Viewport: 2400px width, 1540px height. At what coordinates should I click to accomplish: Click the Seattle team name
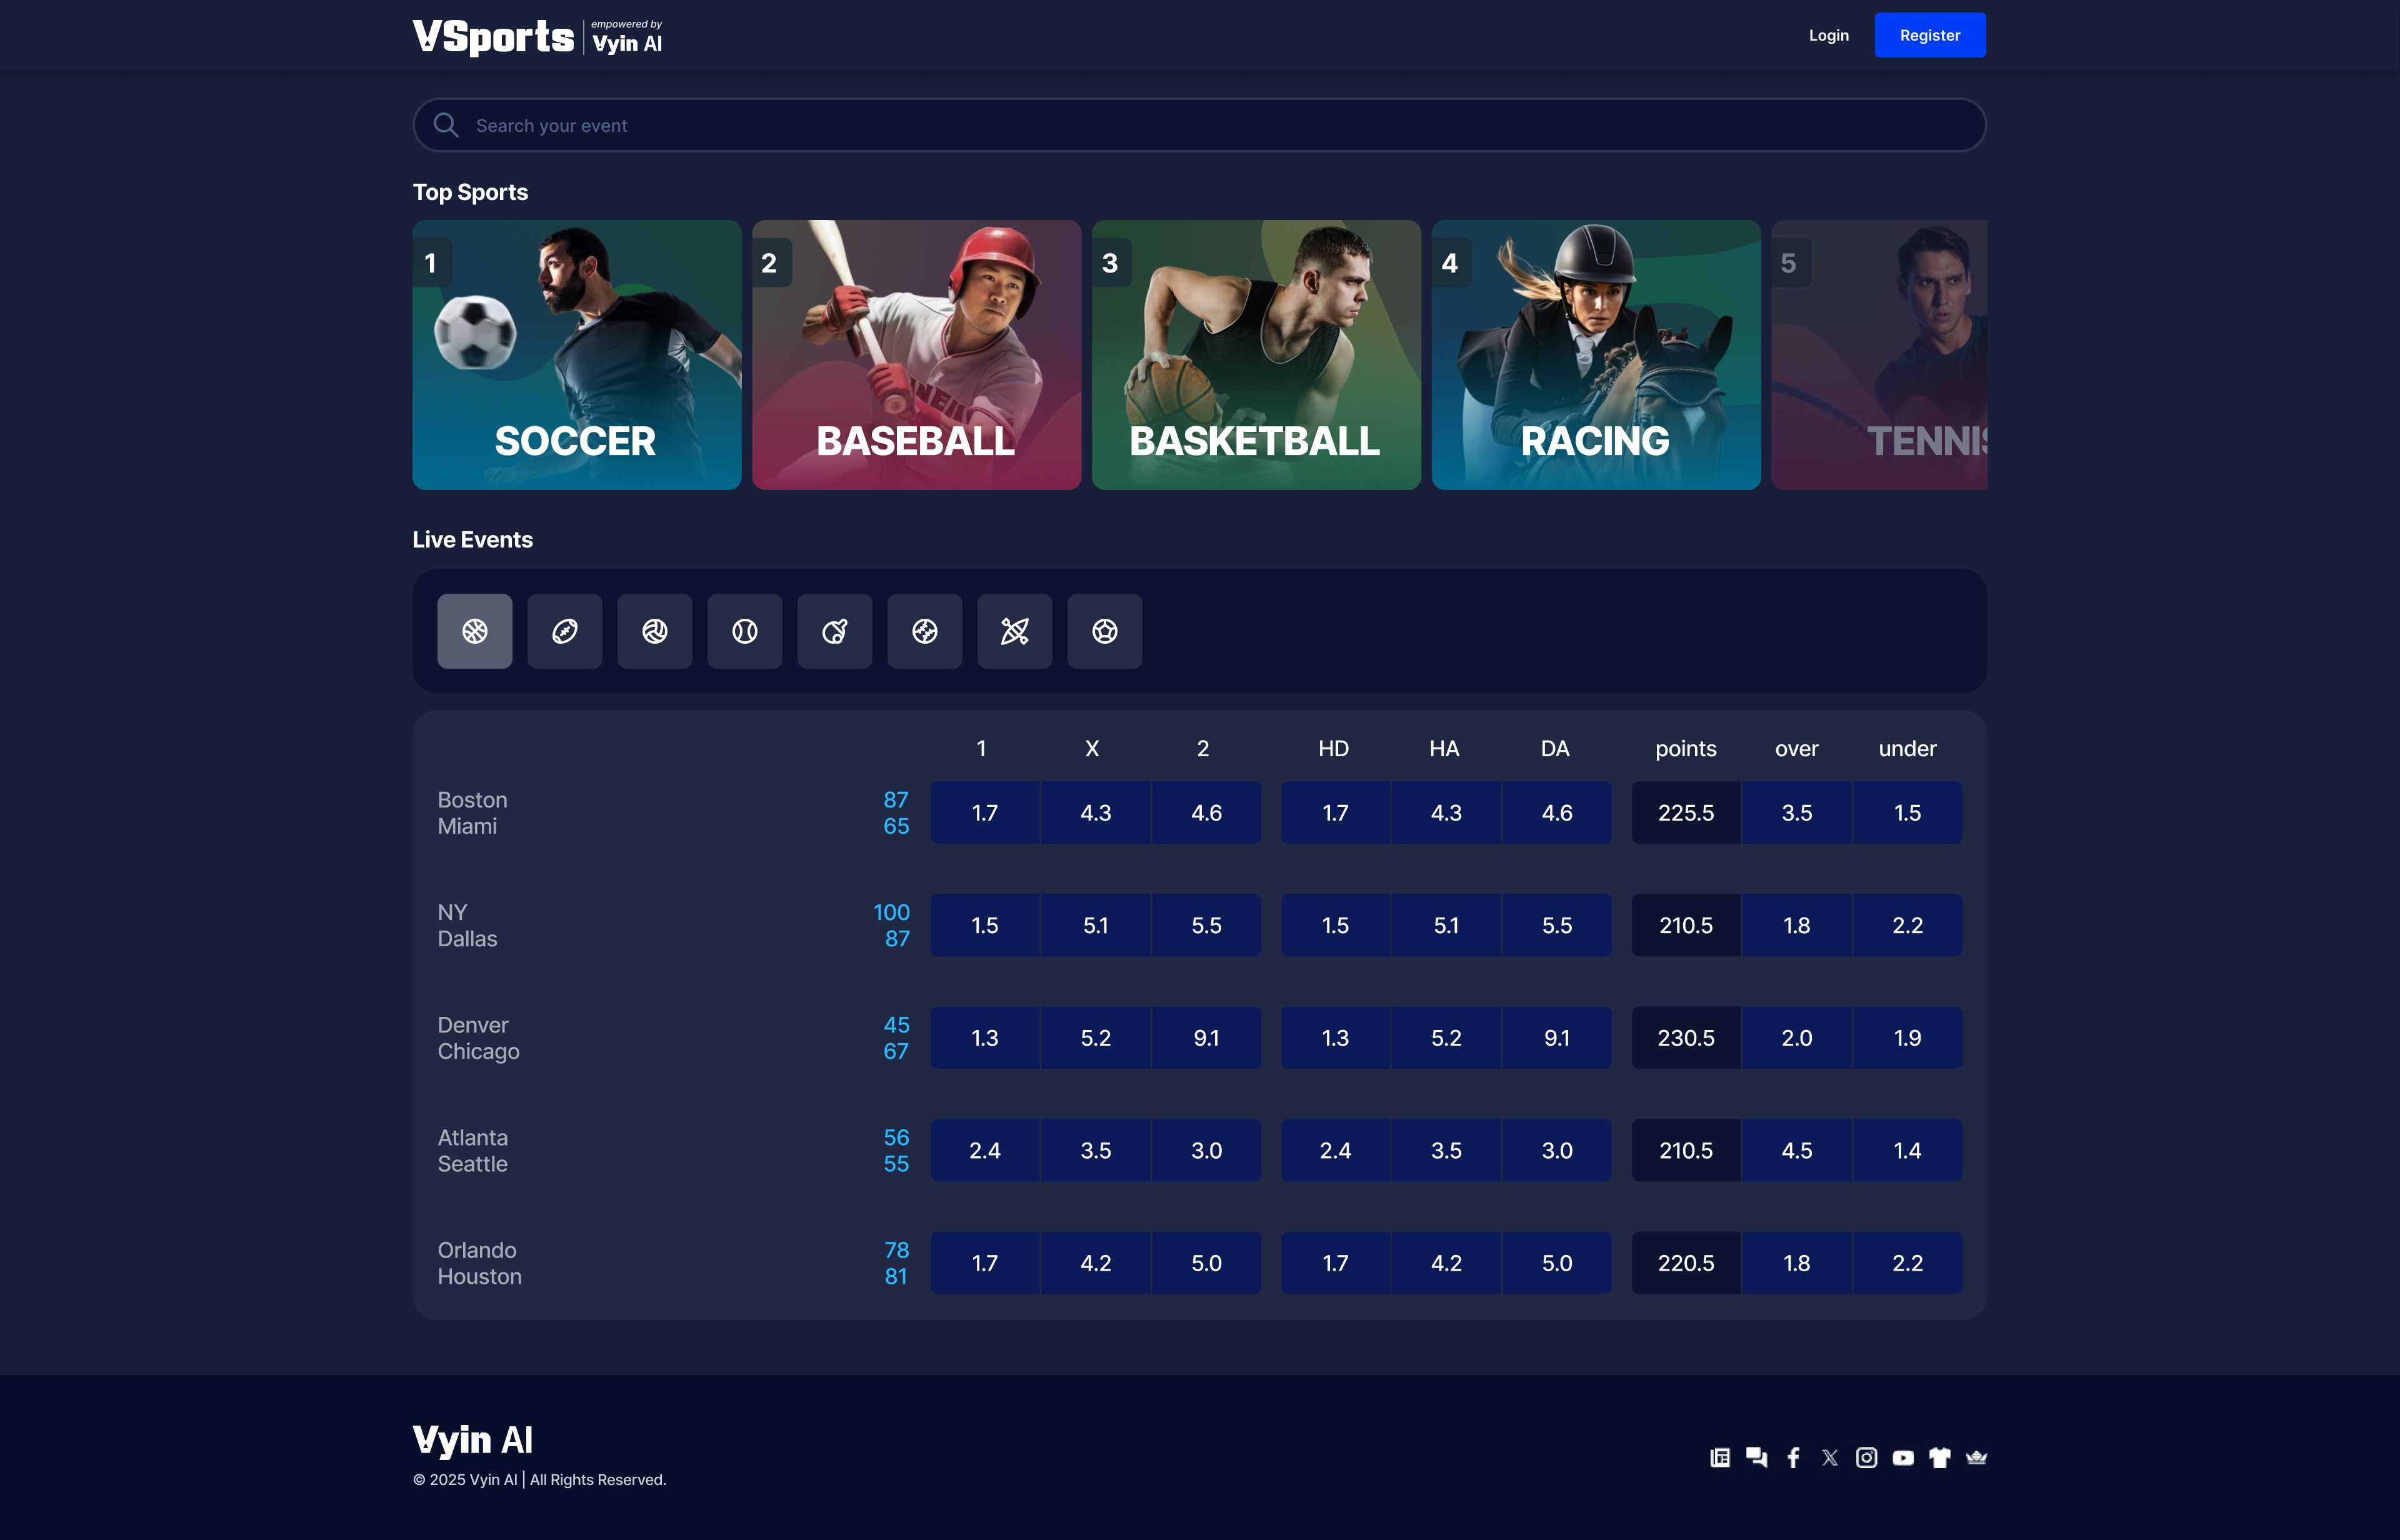point(472,1164)
